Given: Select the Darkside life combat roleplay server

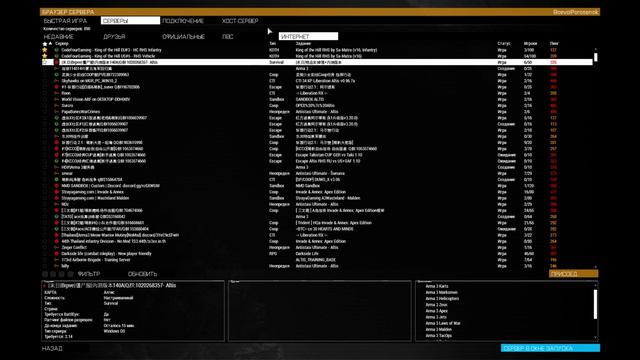Looking at the screenshot, I should tap(318, 253).
